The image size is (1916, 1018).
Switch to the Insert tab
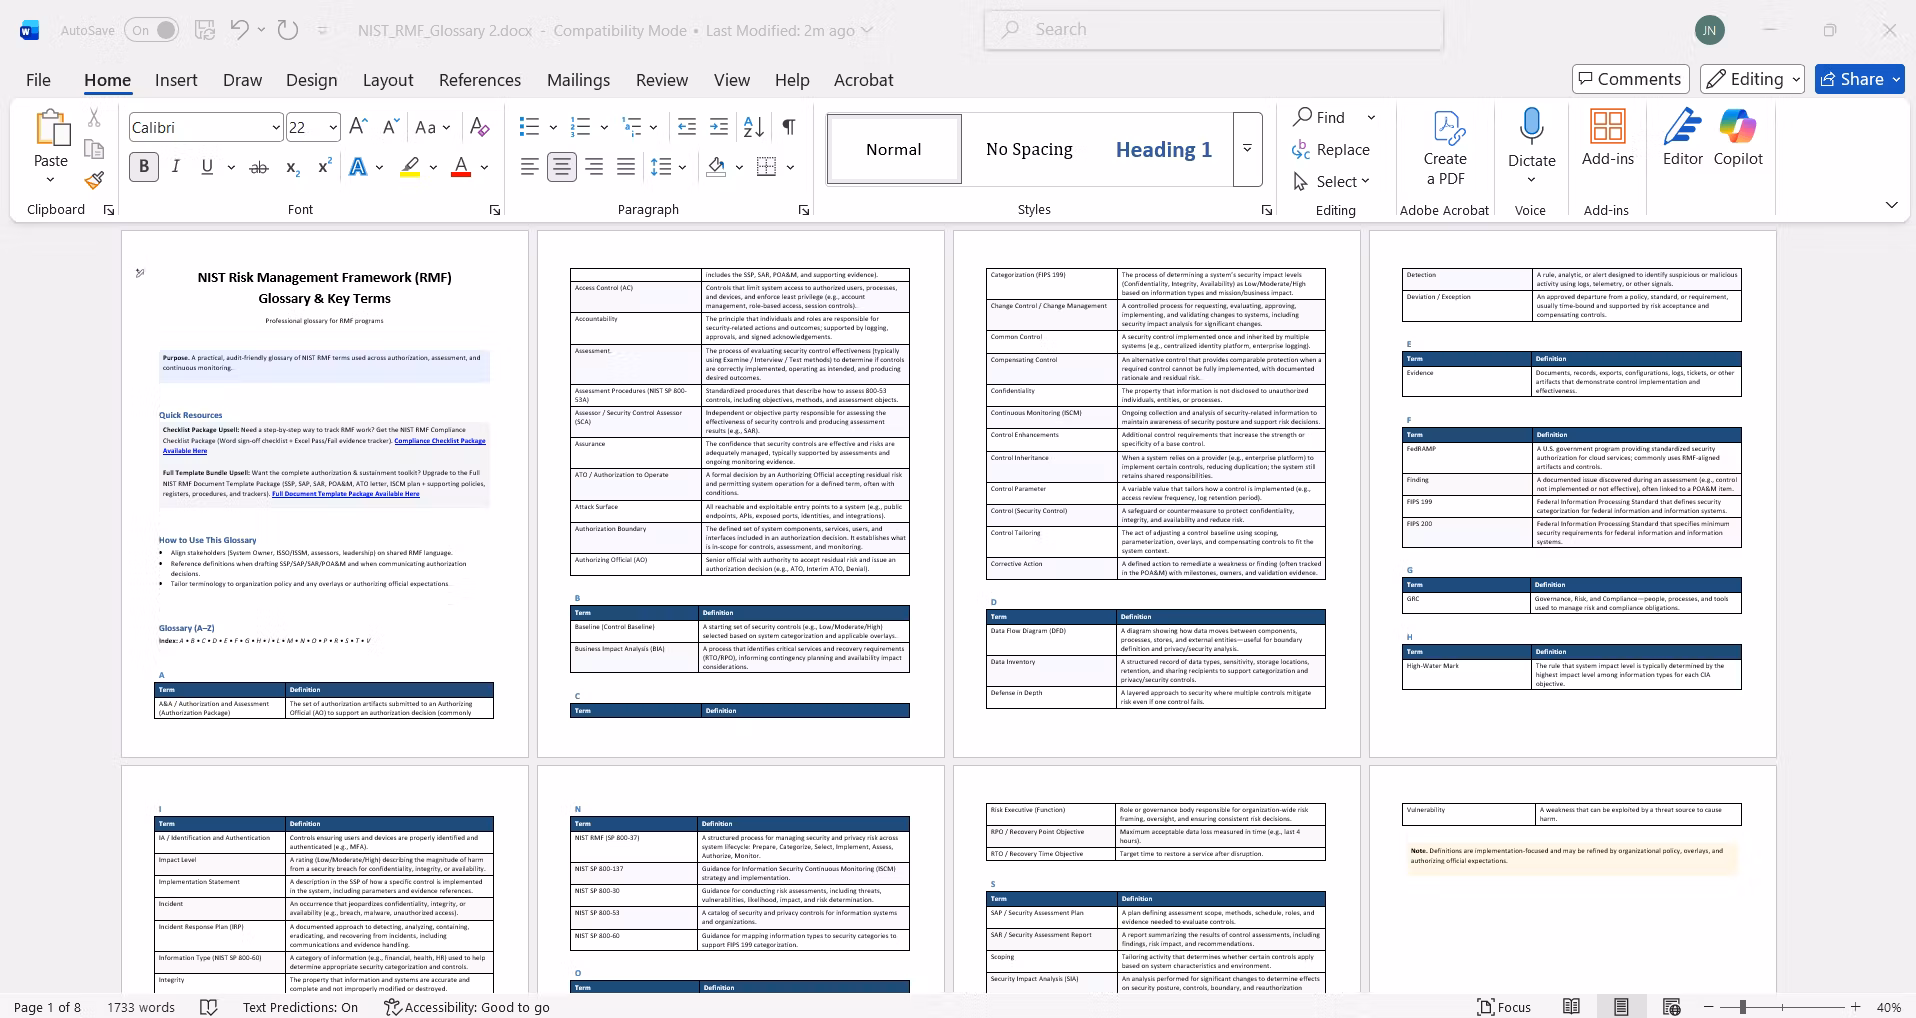click(x=176, y=80)
